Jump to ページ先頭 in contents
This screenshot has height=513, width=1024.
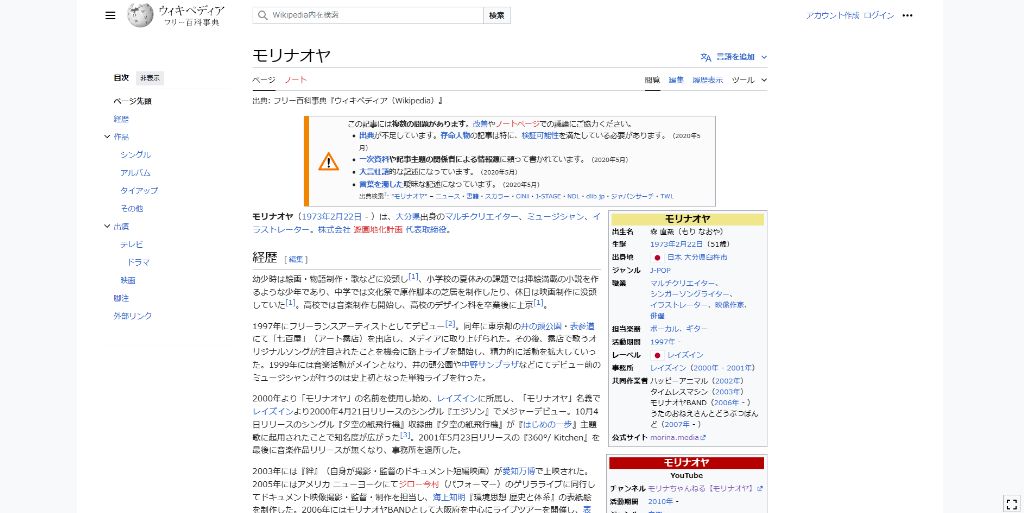click(133, 101)
